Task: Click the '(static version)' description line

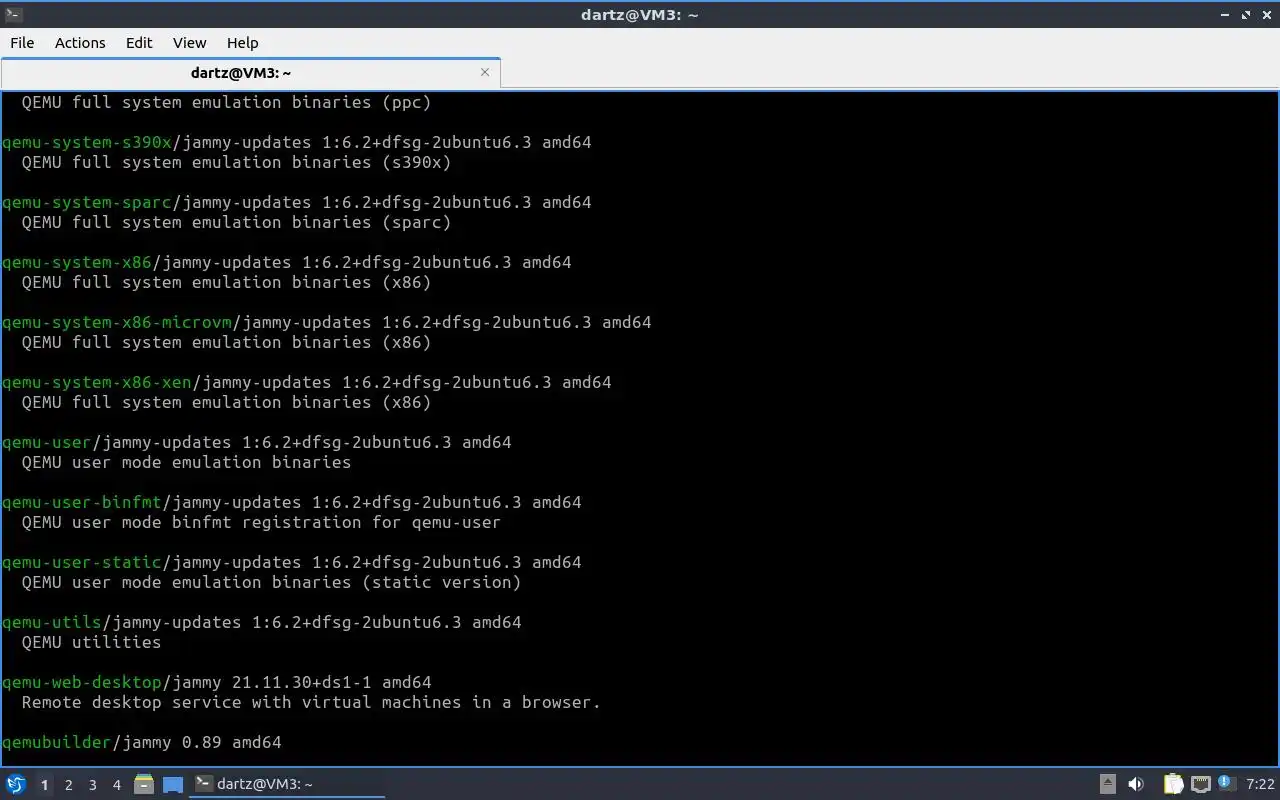Action: [271, 582]
